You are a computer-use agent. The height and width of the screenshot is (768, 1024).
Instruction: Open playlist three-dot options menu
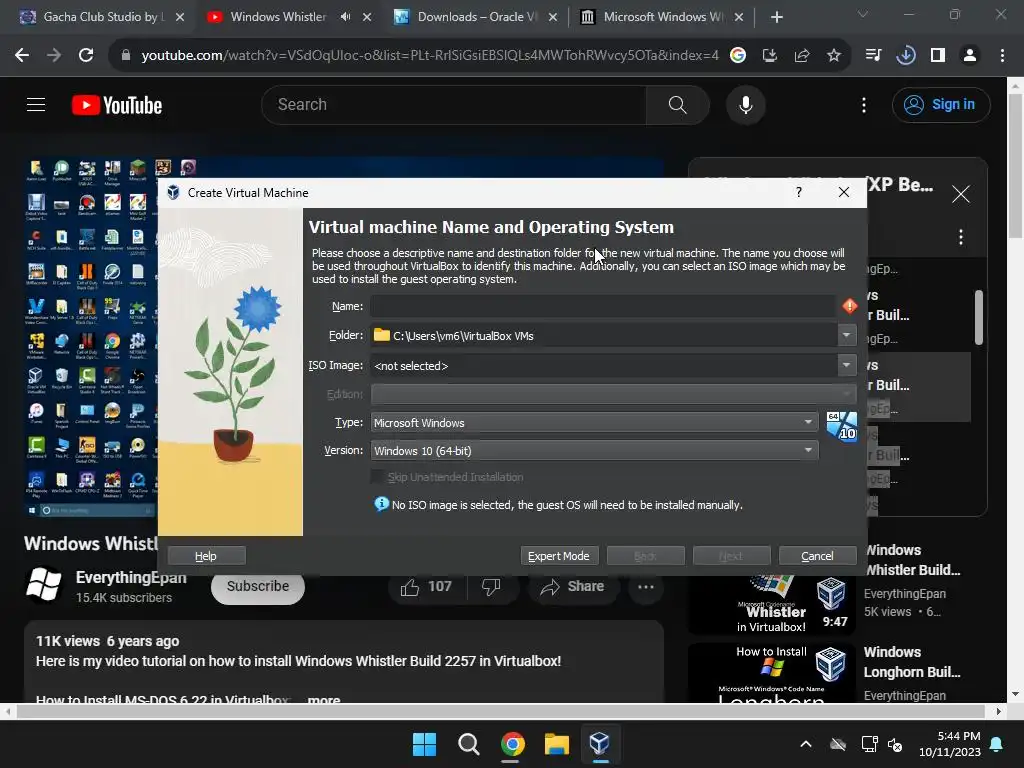point(961,237)
